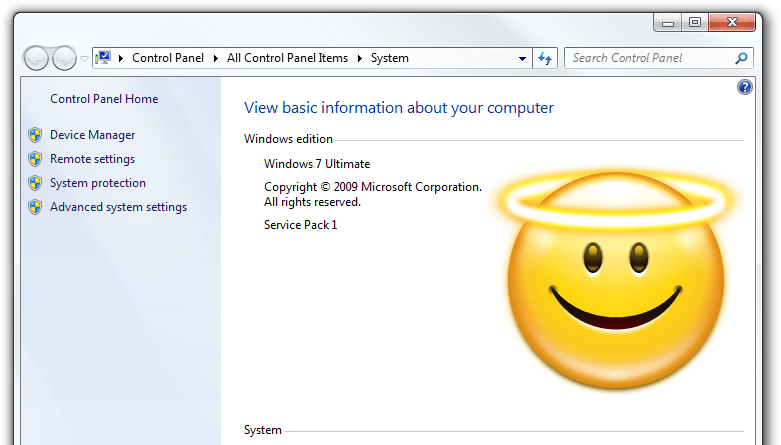Click the shield icon beside Remote settings
Screen dimensions: 781x445
pyautogui.click(x=35, y=159)
